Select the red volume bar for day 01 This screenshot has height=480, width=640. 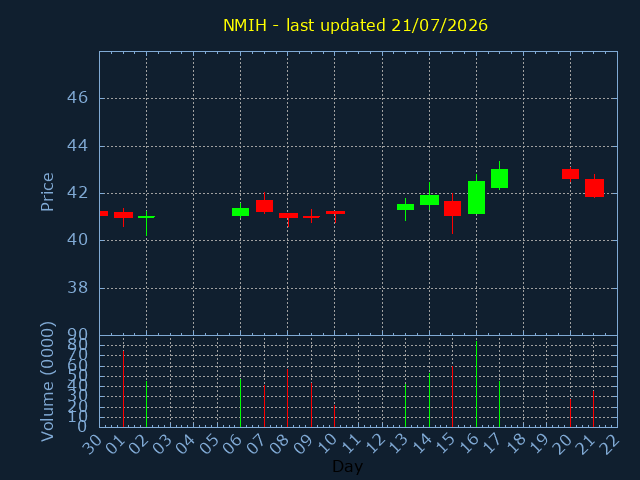123,389
